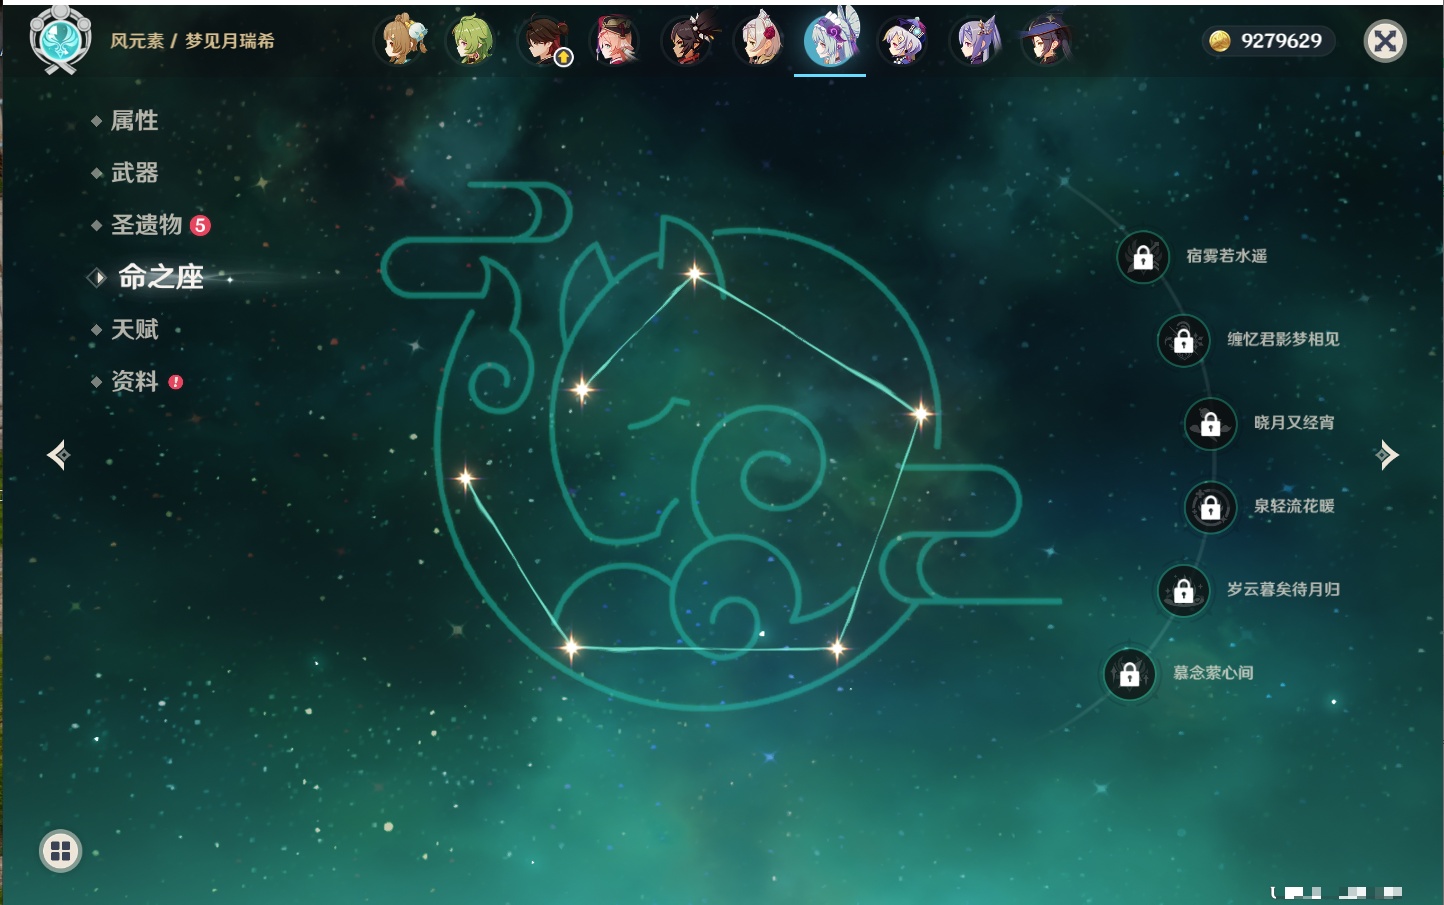
Task: Click the gold Mora coin icon
Action: [x=1220, y=41]
